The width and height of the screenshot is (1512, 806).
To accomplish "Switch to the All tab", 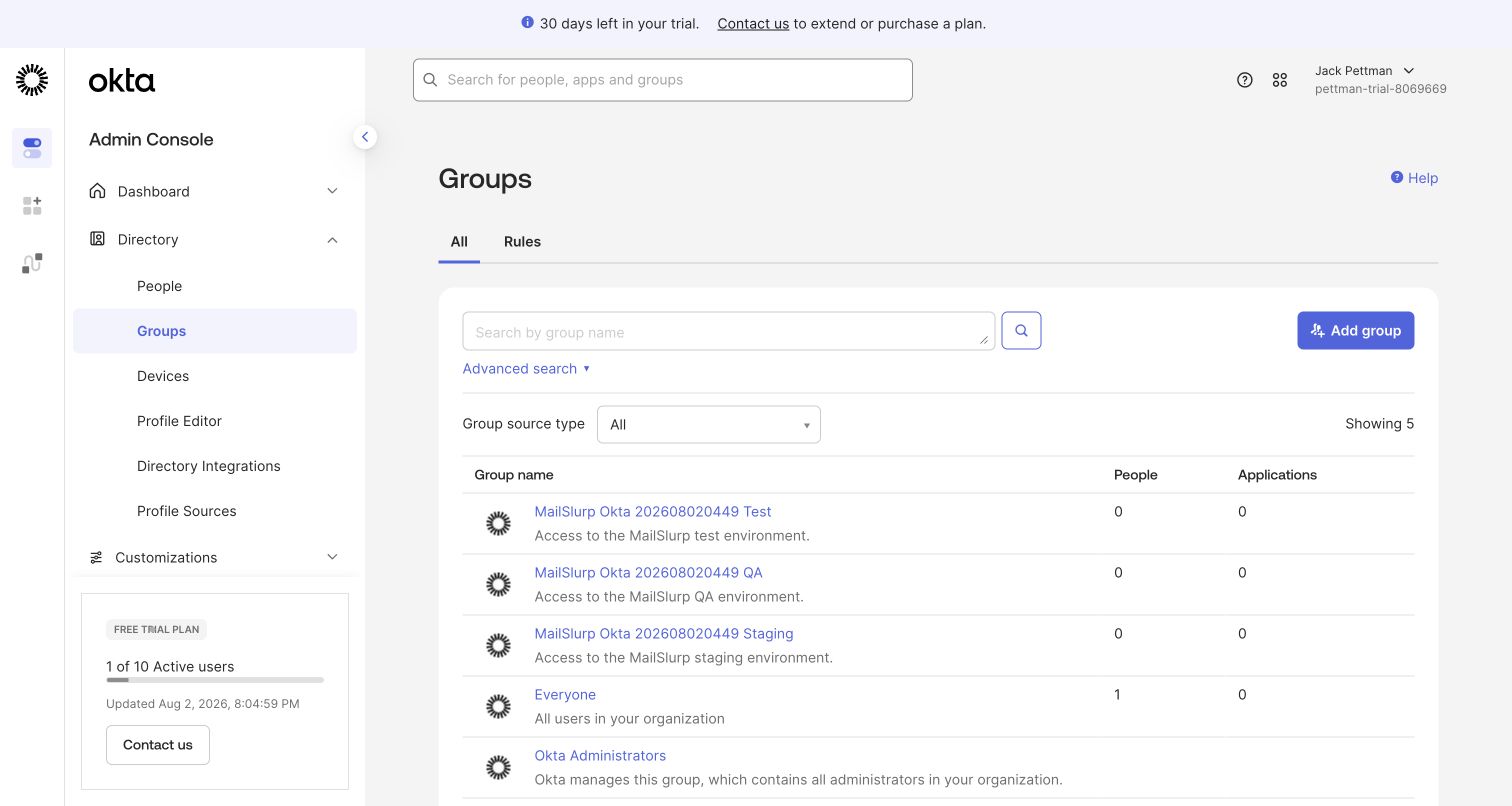I will pyautogui.click(x=459, y=242).
